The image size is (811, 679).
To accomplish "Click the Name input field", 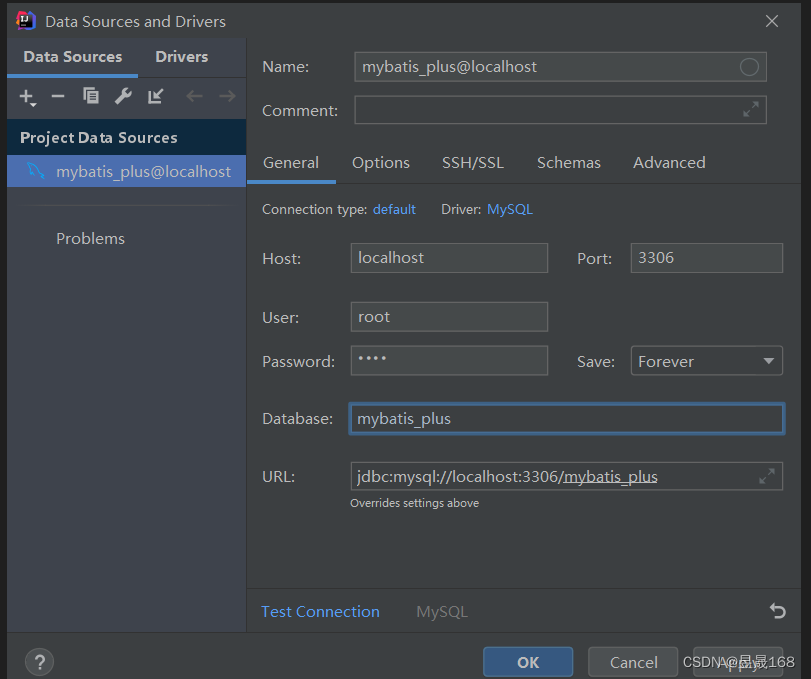I will coord(560,67).
